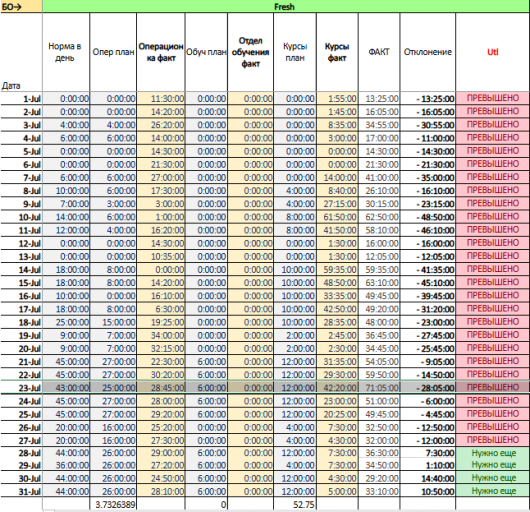Screen dimensions: 530x512
Task: Select Норма в день 14:00:00 on 10-Jul
Action: [x=66, y=217]
